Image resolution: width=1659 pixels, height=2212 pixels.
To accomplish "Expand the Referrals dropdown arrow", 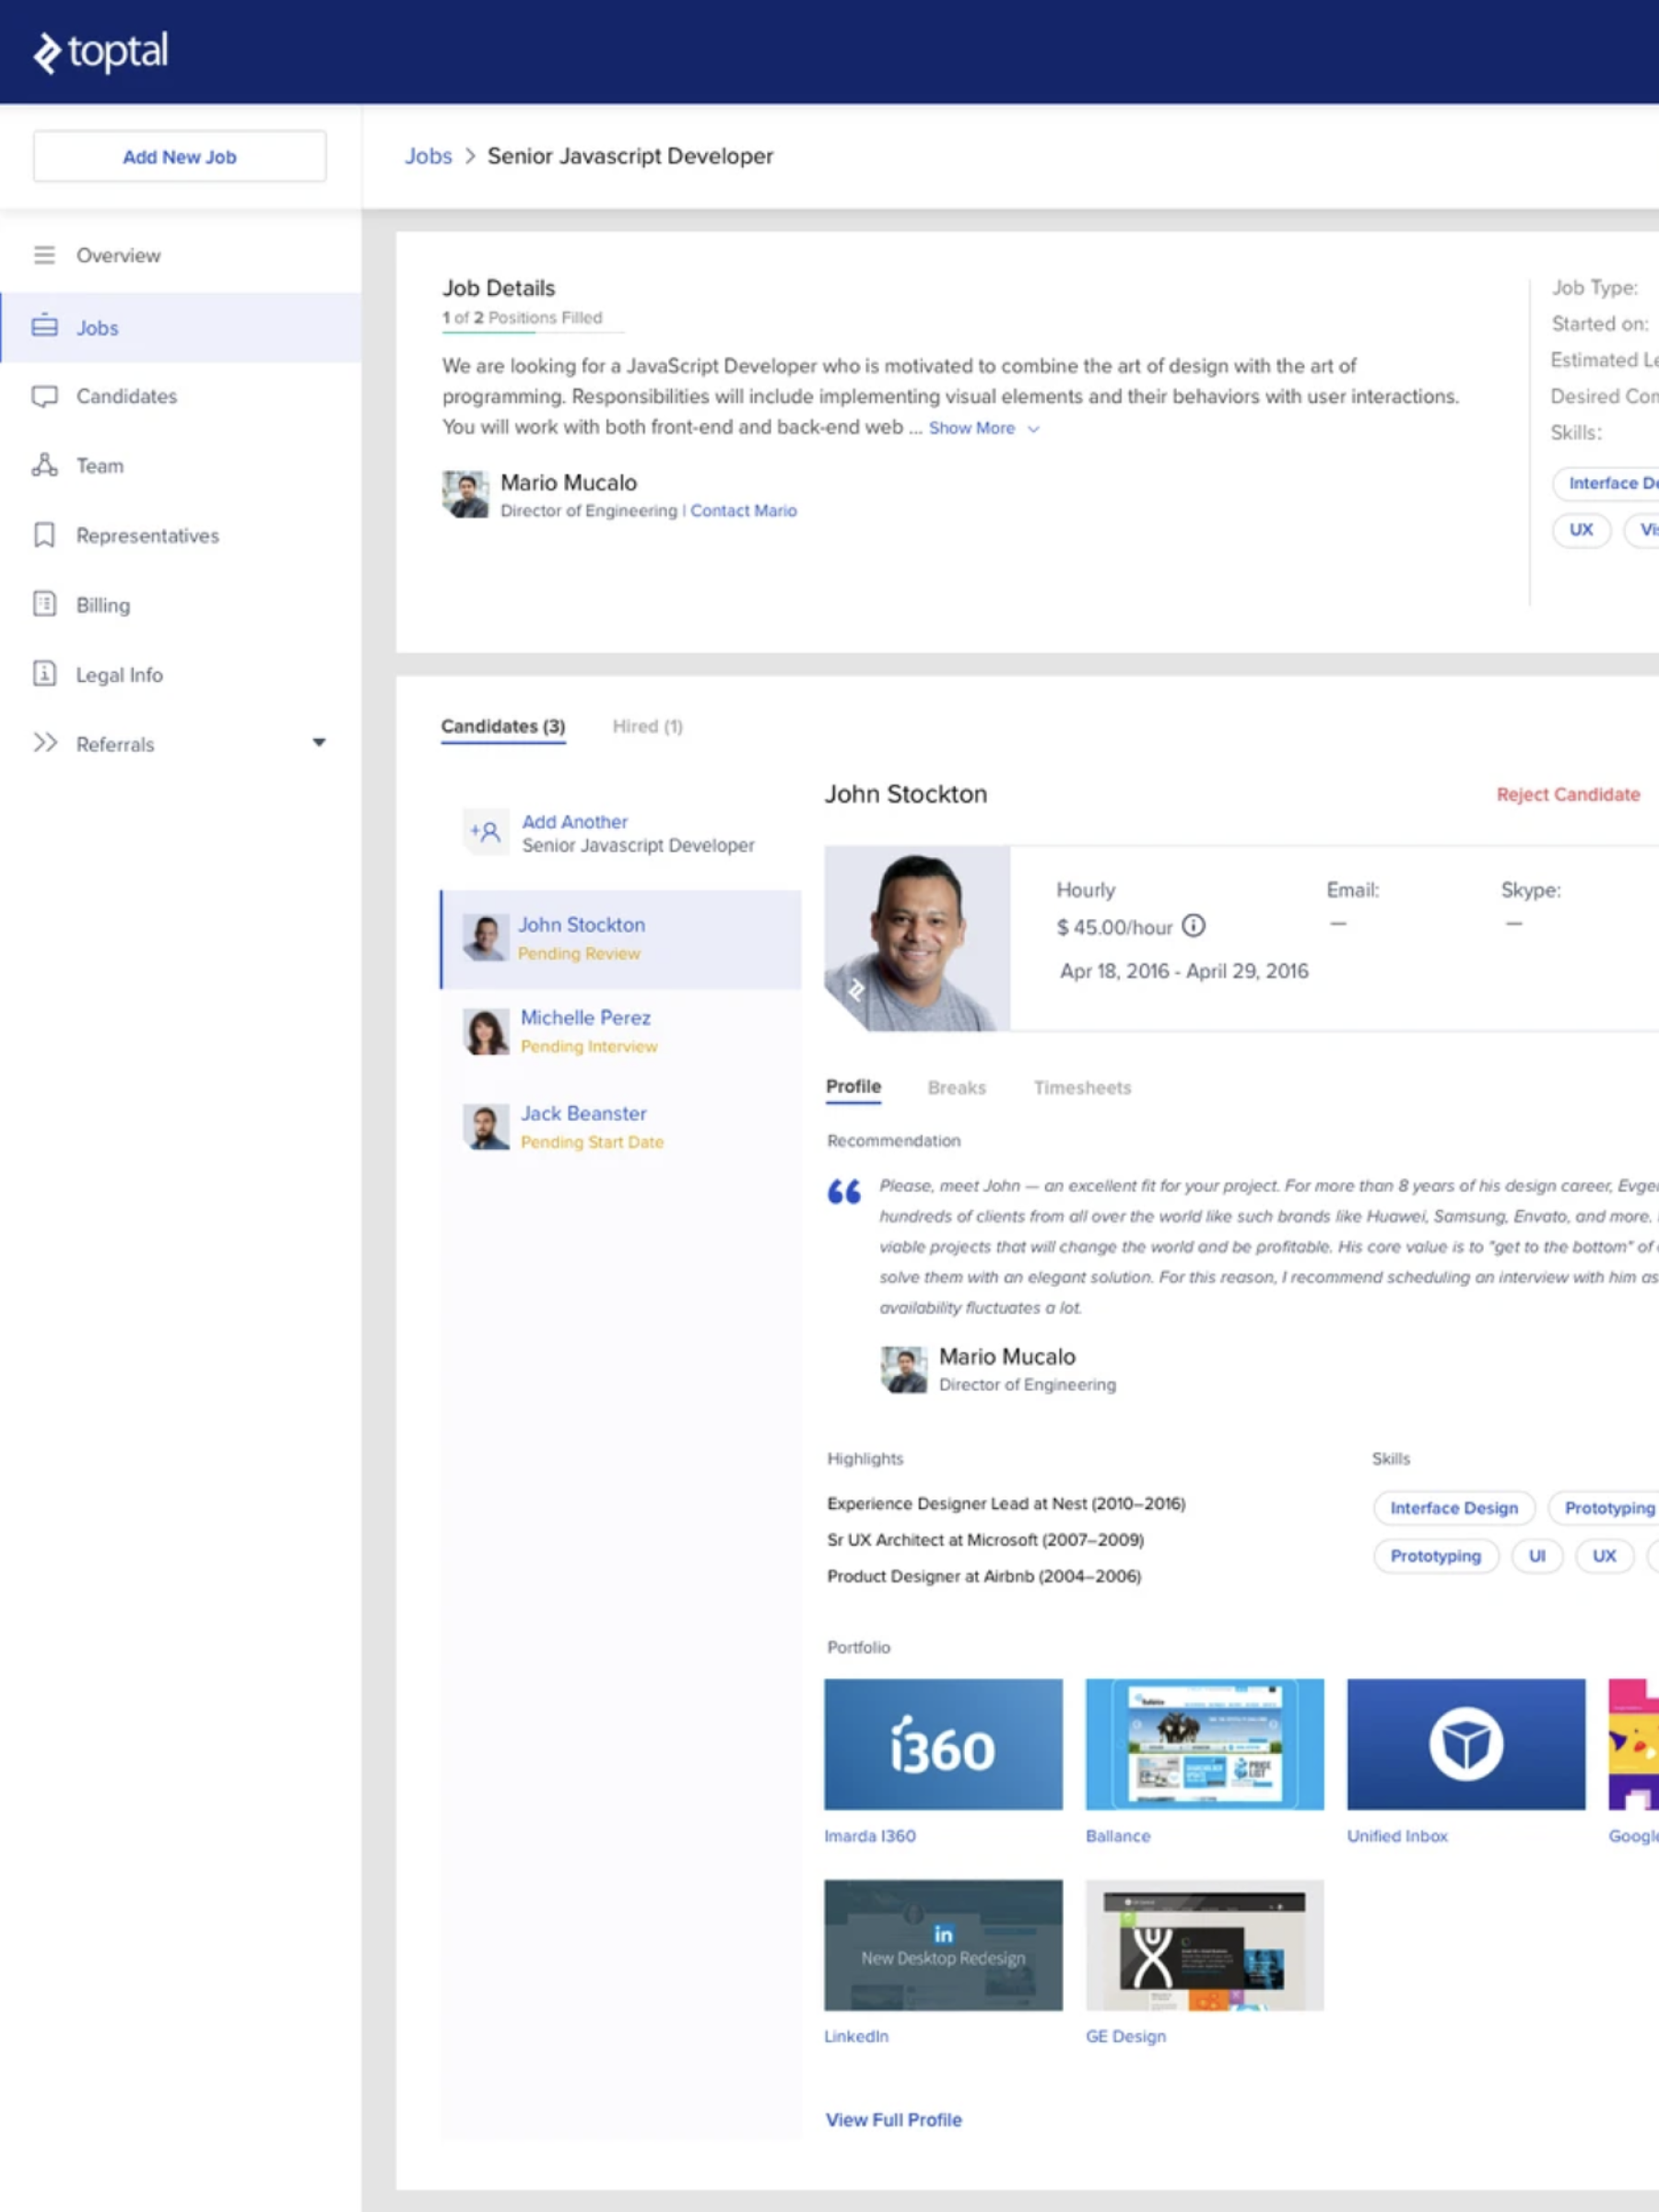I will [x=319, y=743].
